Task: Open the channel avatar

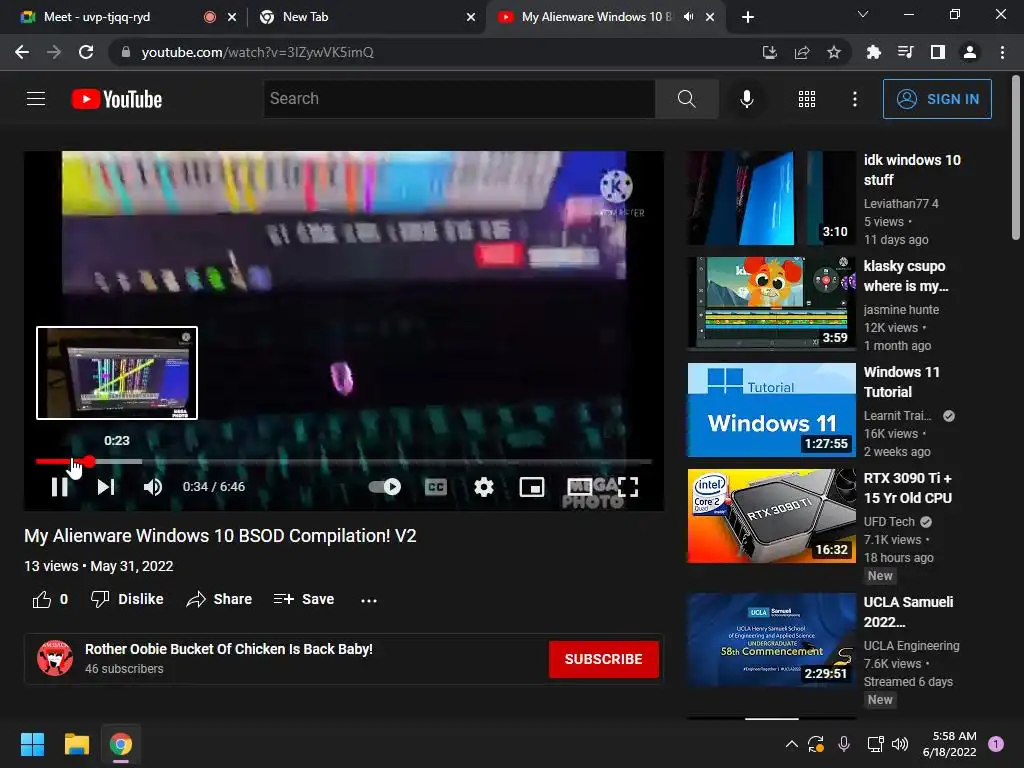Action: point(55,658)
